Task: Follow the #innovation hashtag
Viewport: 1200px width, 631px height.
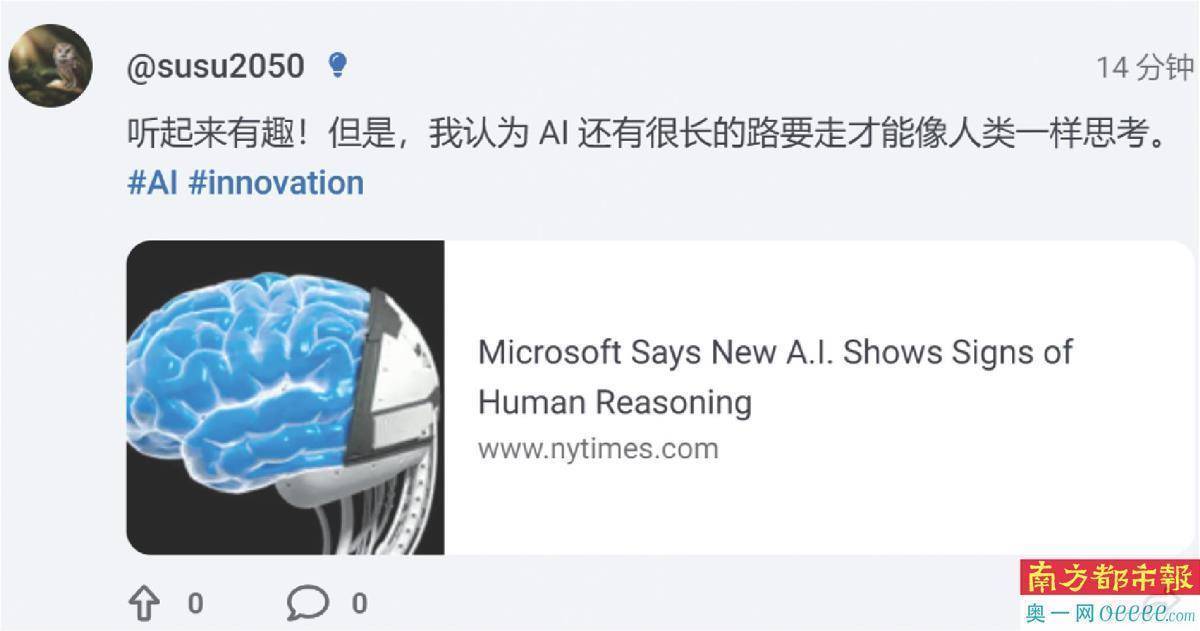Action: point(276,183)
